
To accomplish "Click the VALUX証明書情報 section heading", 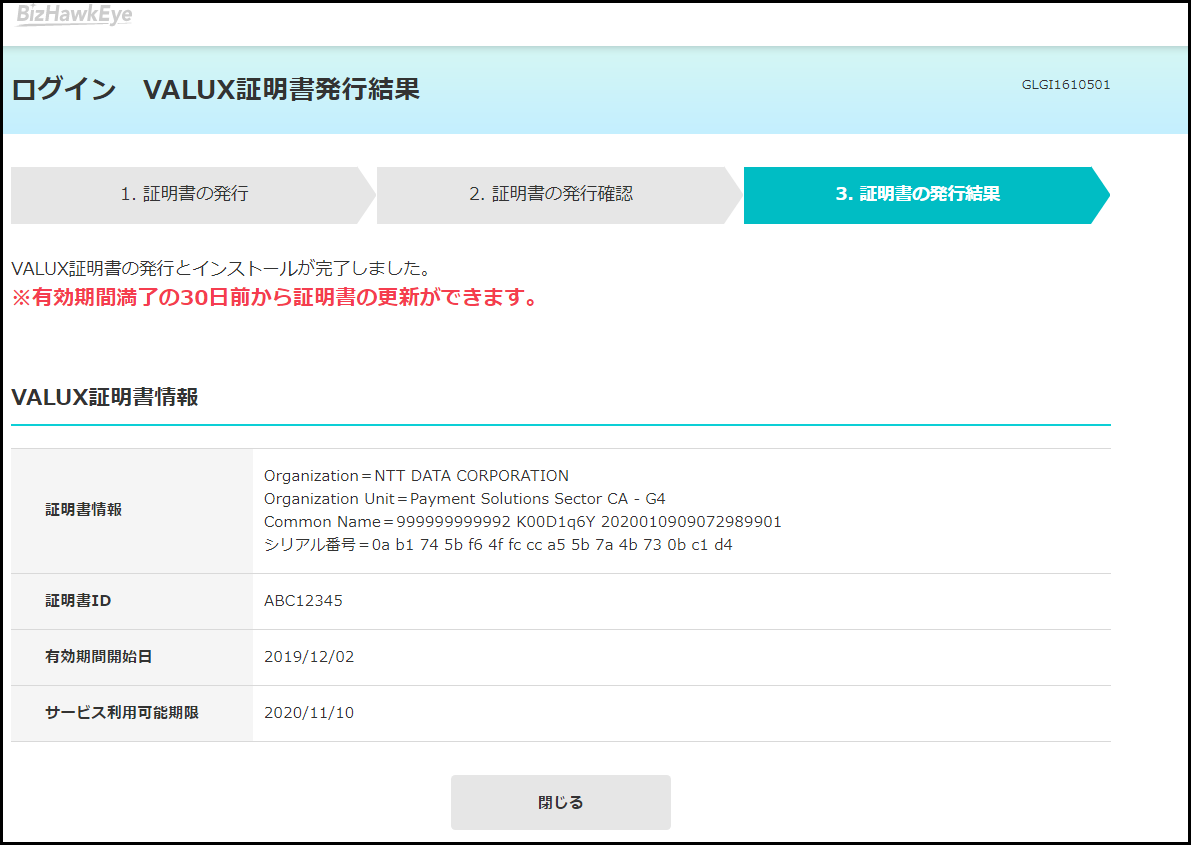I will (x=105, y=397).
